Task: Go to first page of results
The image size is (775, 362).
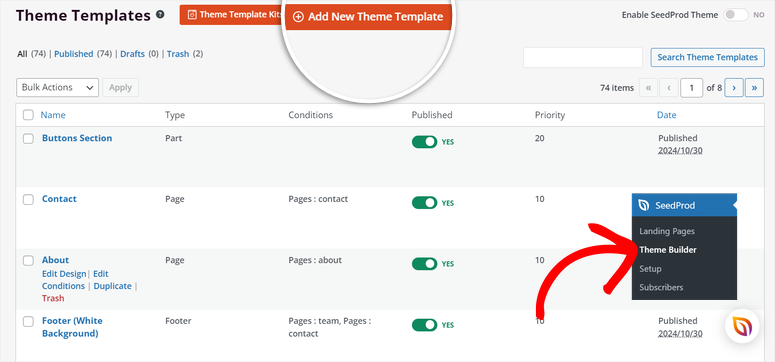Action: tap(648, 88)
